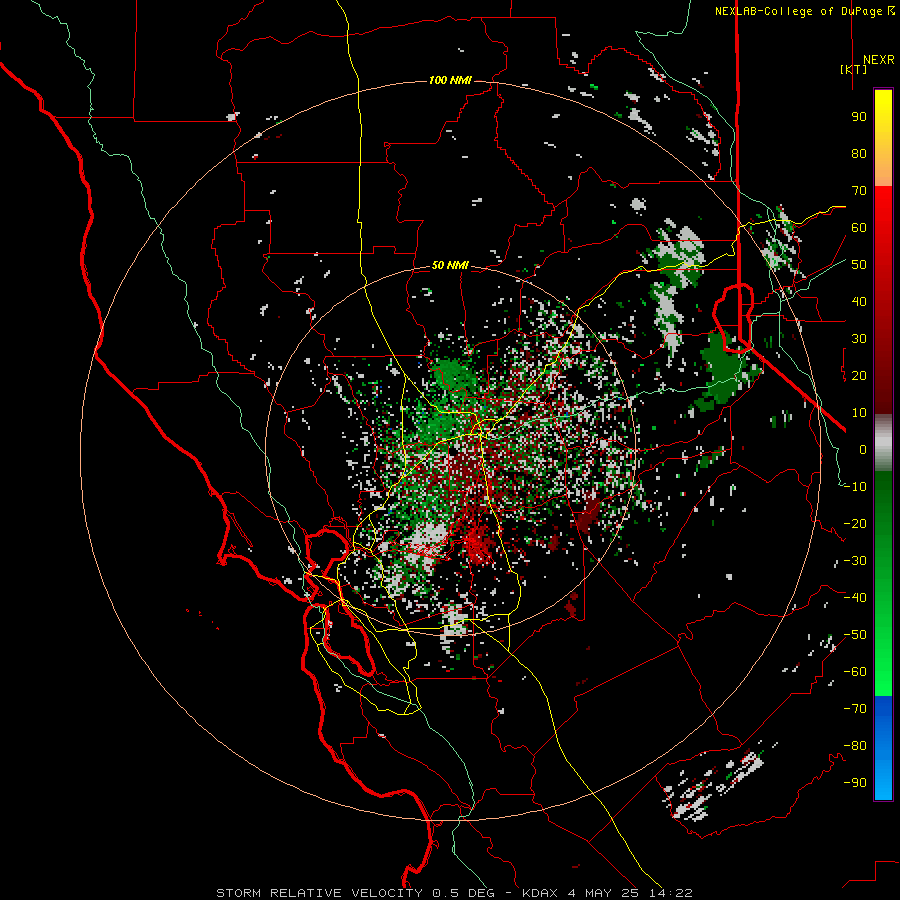This screenshot has width=900, height=900.
Task: Click the 4 MAY 25 date text
Action: 605,893
